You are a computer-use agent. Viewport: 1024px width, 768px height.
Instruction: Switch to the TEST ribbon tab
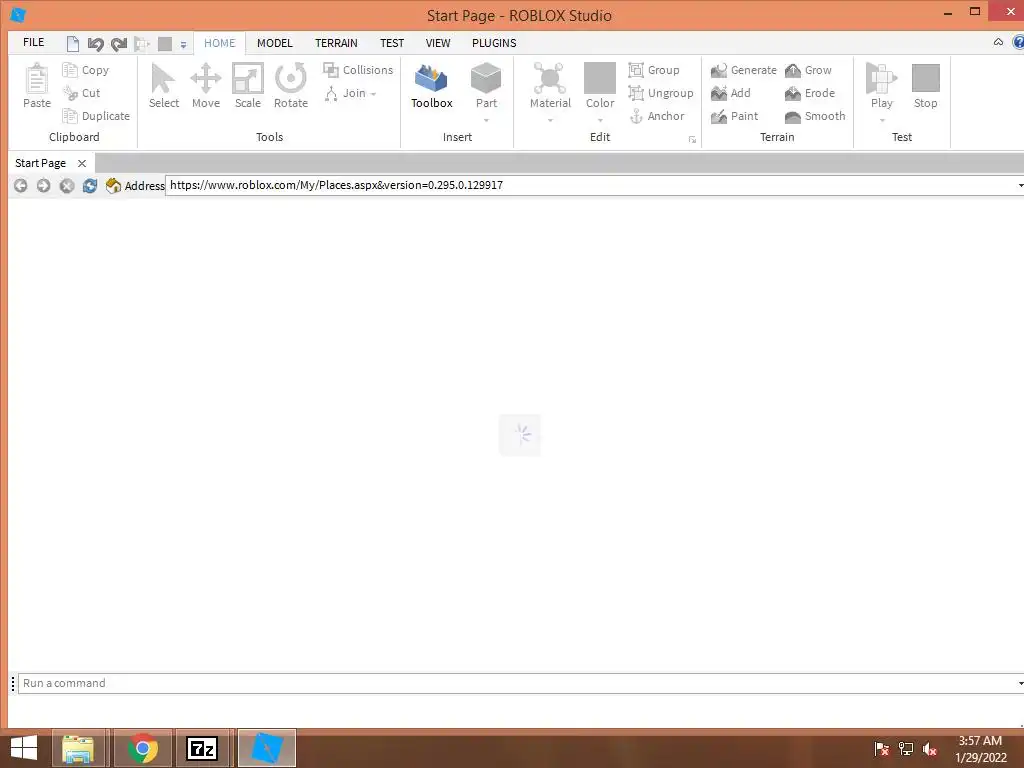click(392, 43)
